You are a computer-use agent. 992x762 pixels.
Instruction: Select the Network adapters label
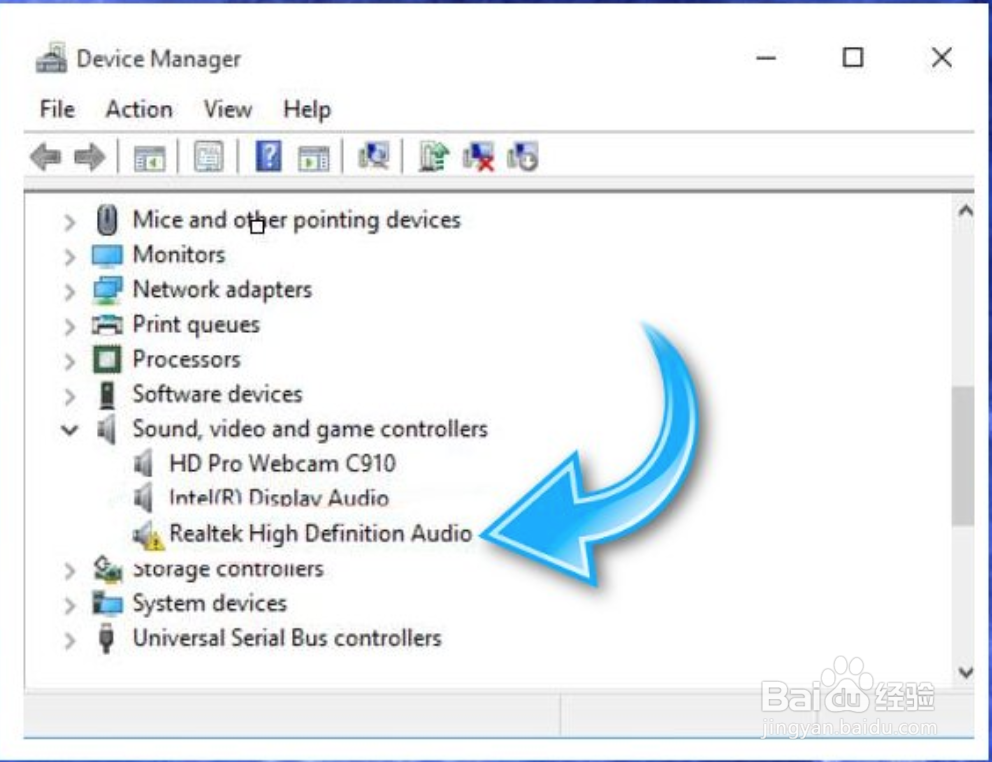(222, 290)
